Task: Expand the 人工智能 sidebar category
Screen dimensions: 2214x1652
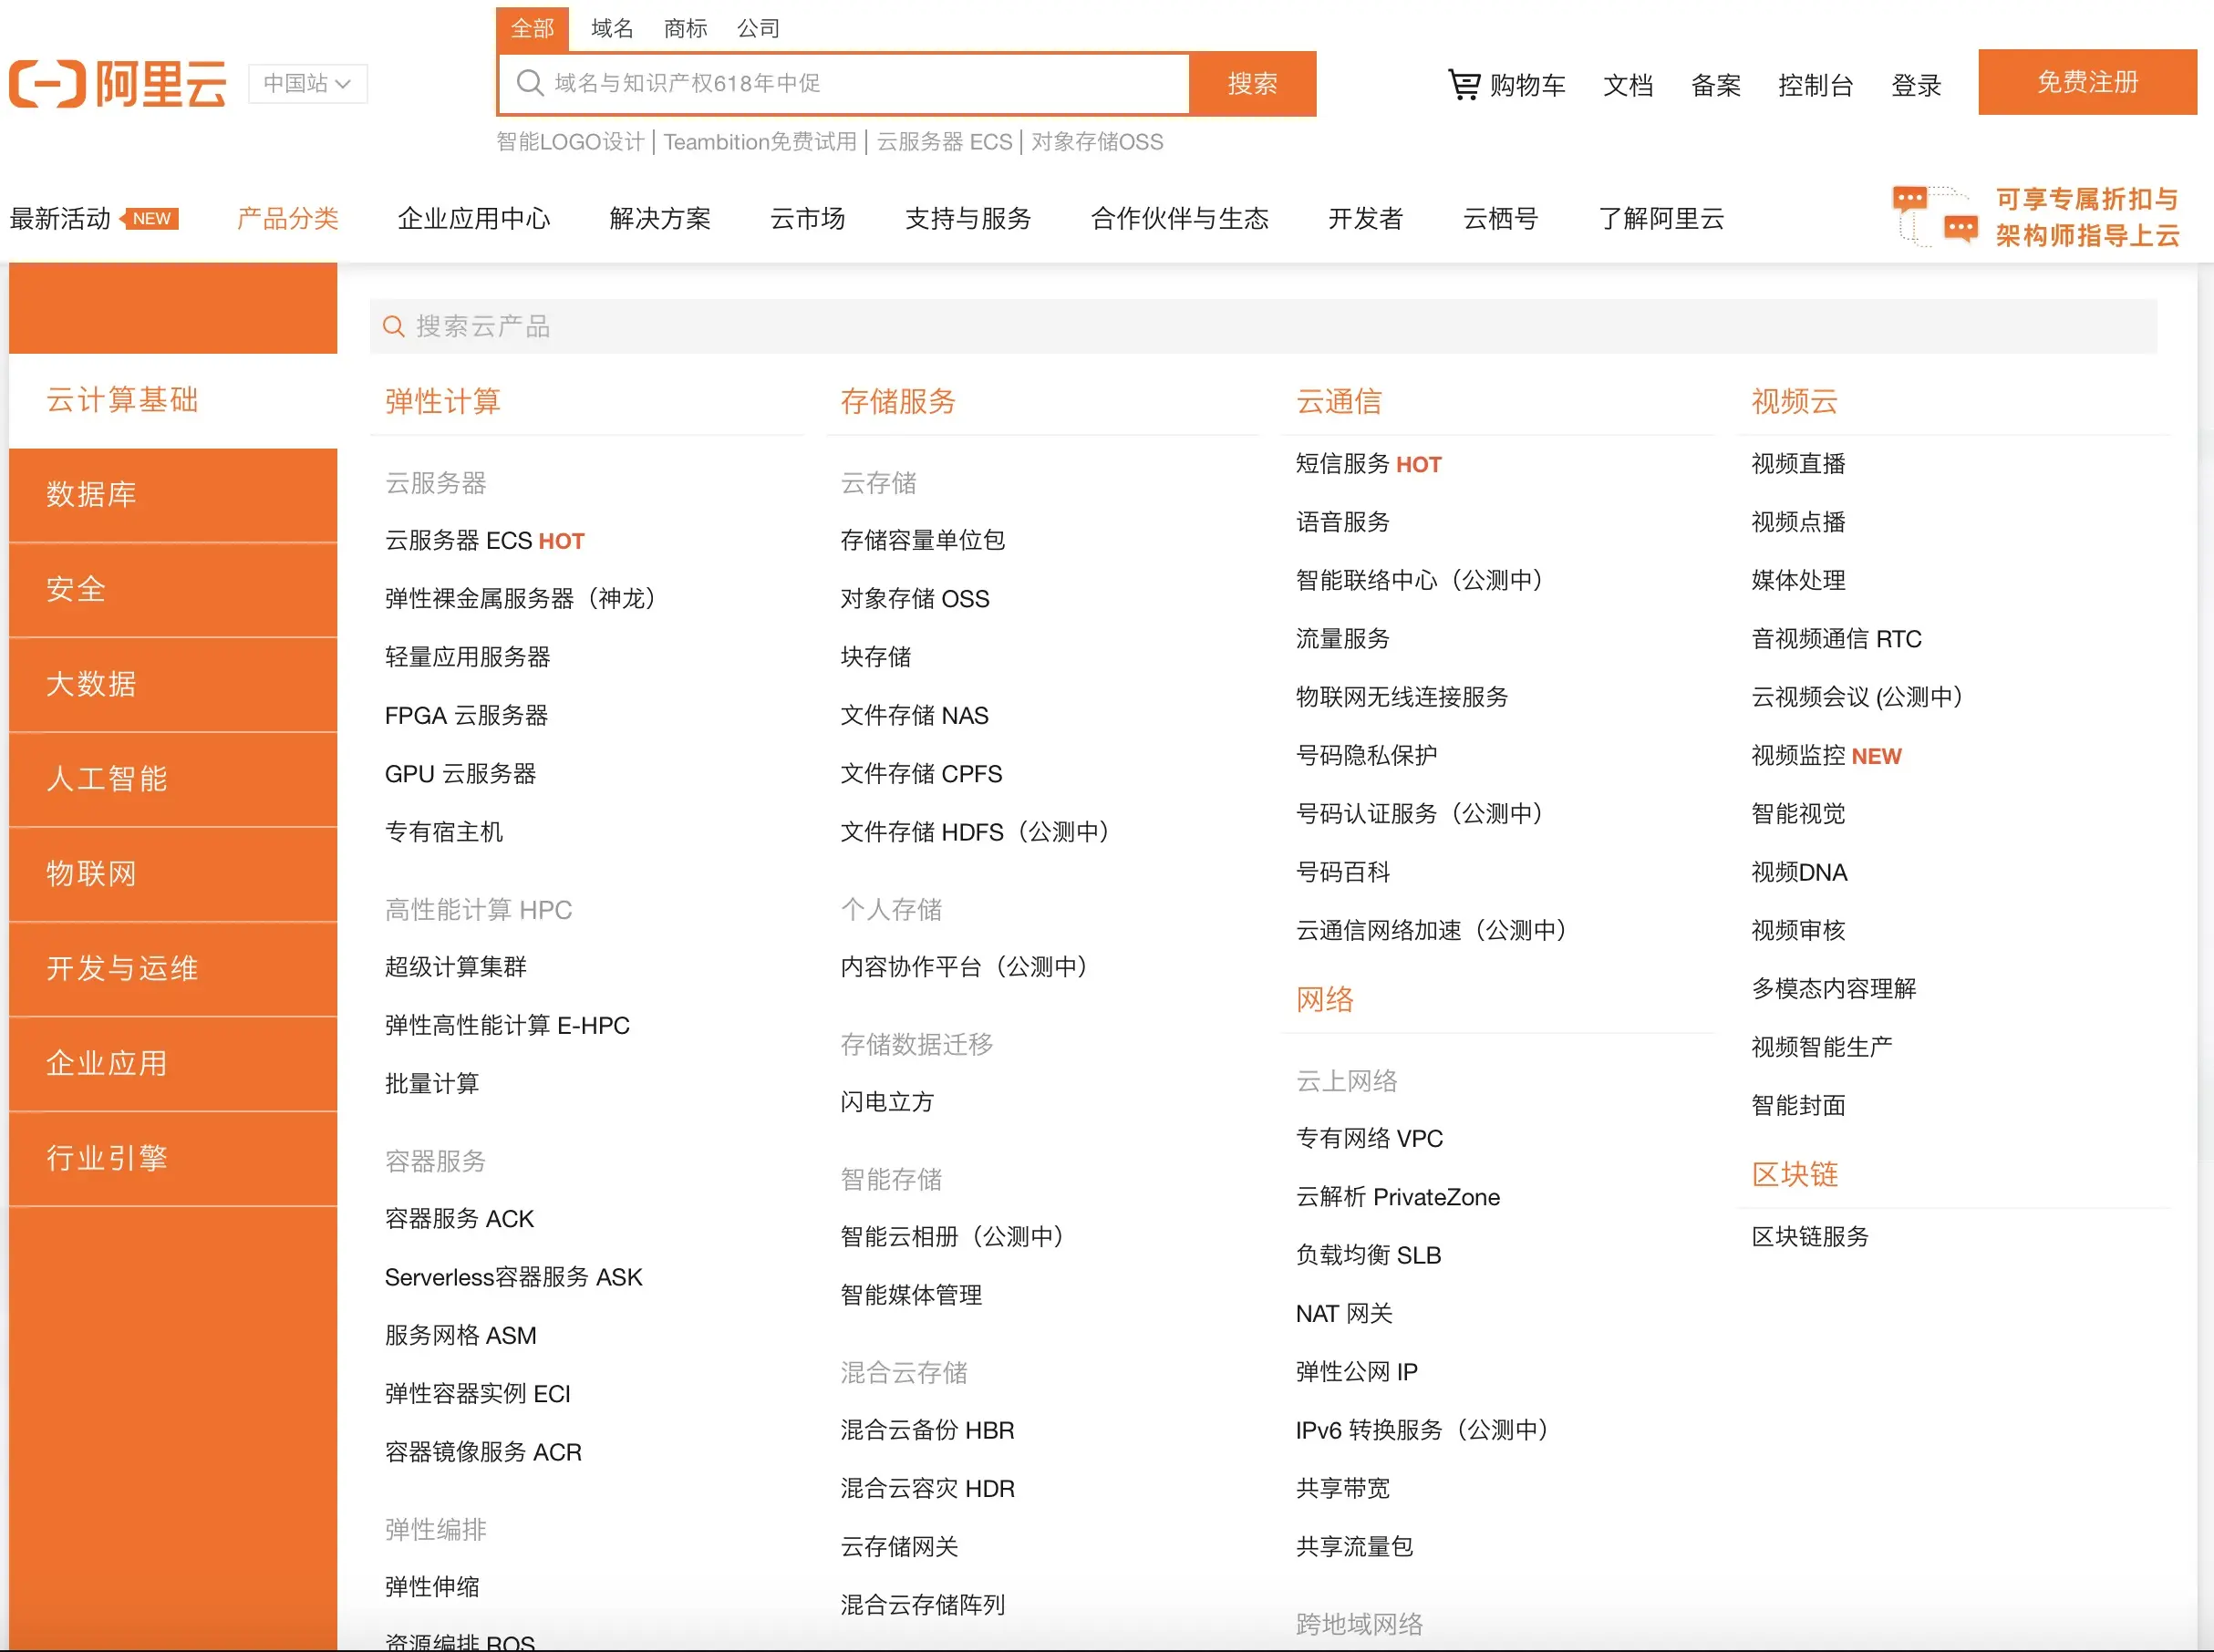Action: point(108,779)
